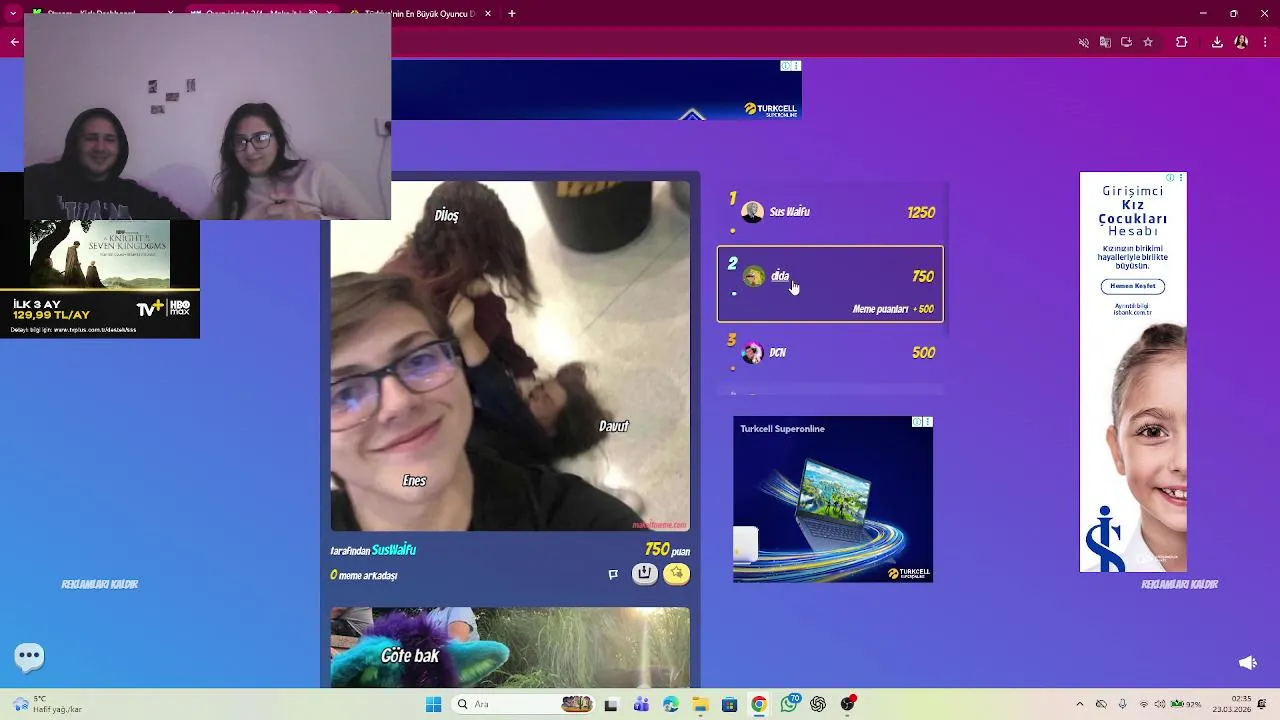
Task: Open a new browser tab
Action: (512, 14)
